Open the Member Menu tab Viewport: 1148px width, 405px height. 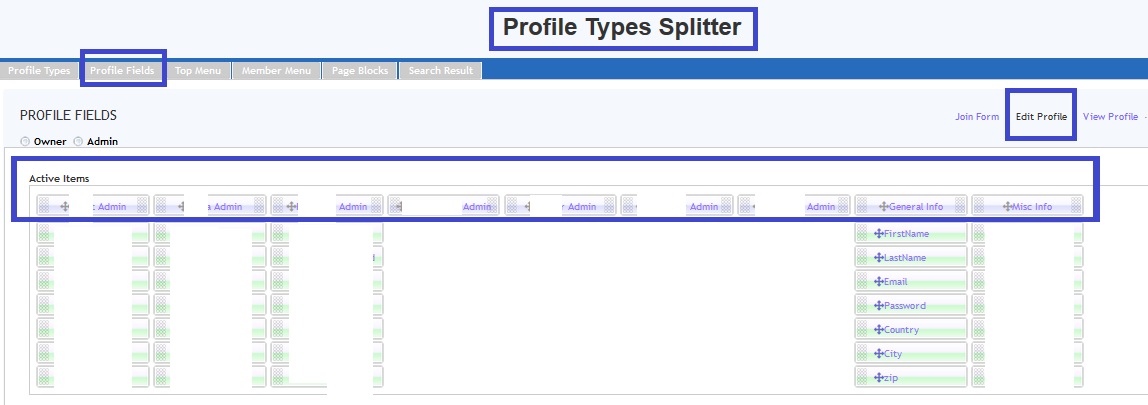click(277, 71)
